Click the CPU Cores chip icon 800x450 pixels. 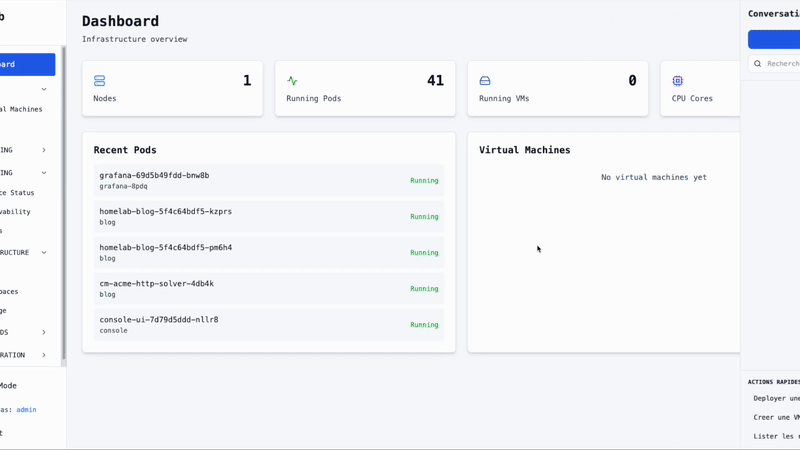[678, 81]
